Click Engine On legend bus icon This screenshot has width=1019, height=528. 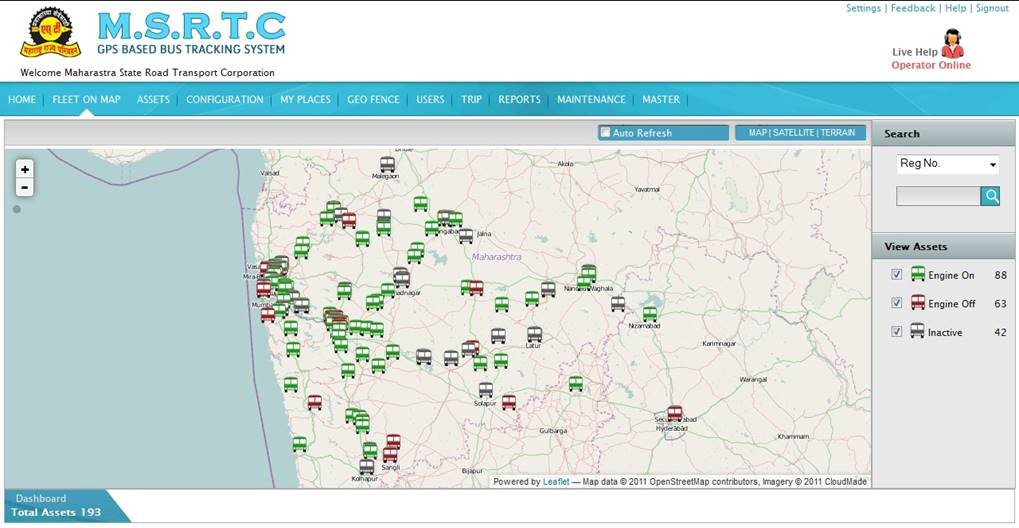(x=918, y=274)
